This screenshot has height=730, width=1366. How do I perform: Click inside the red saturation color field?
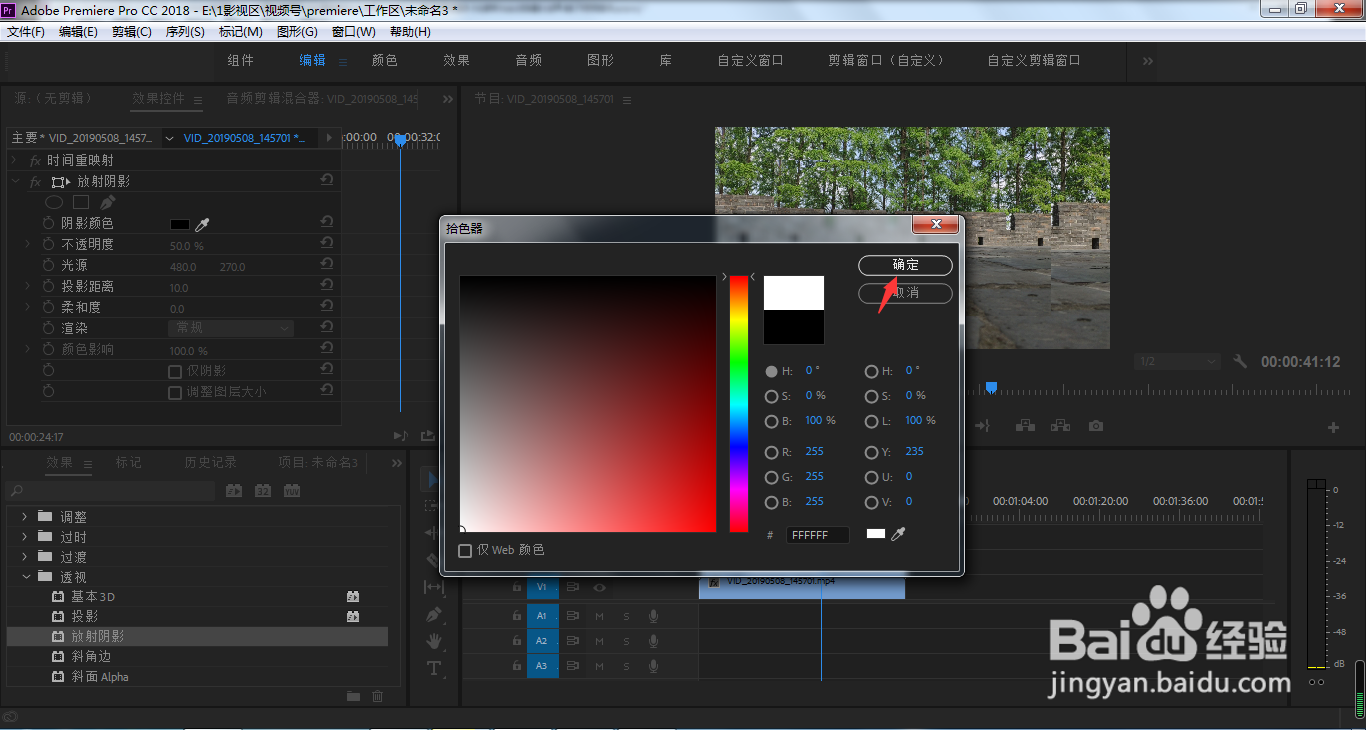pos(588,404)
